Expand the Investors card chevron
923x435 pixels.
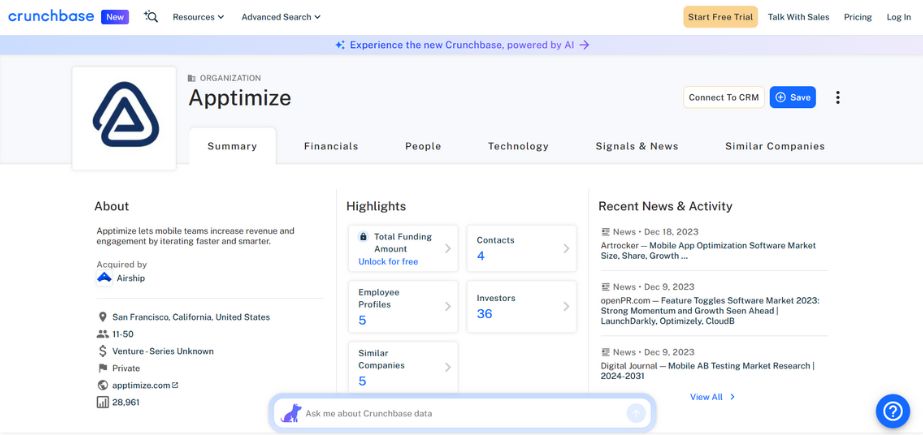[566, 306]
